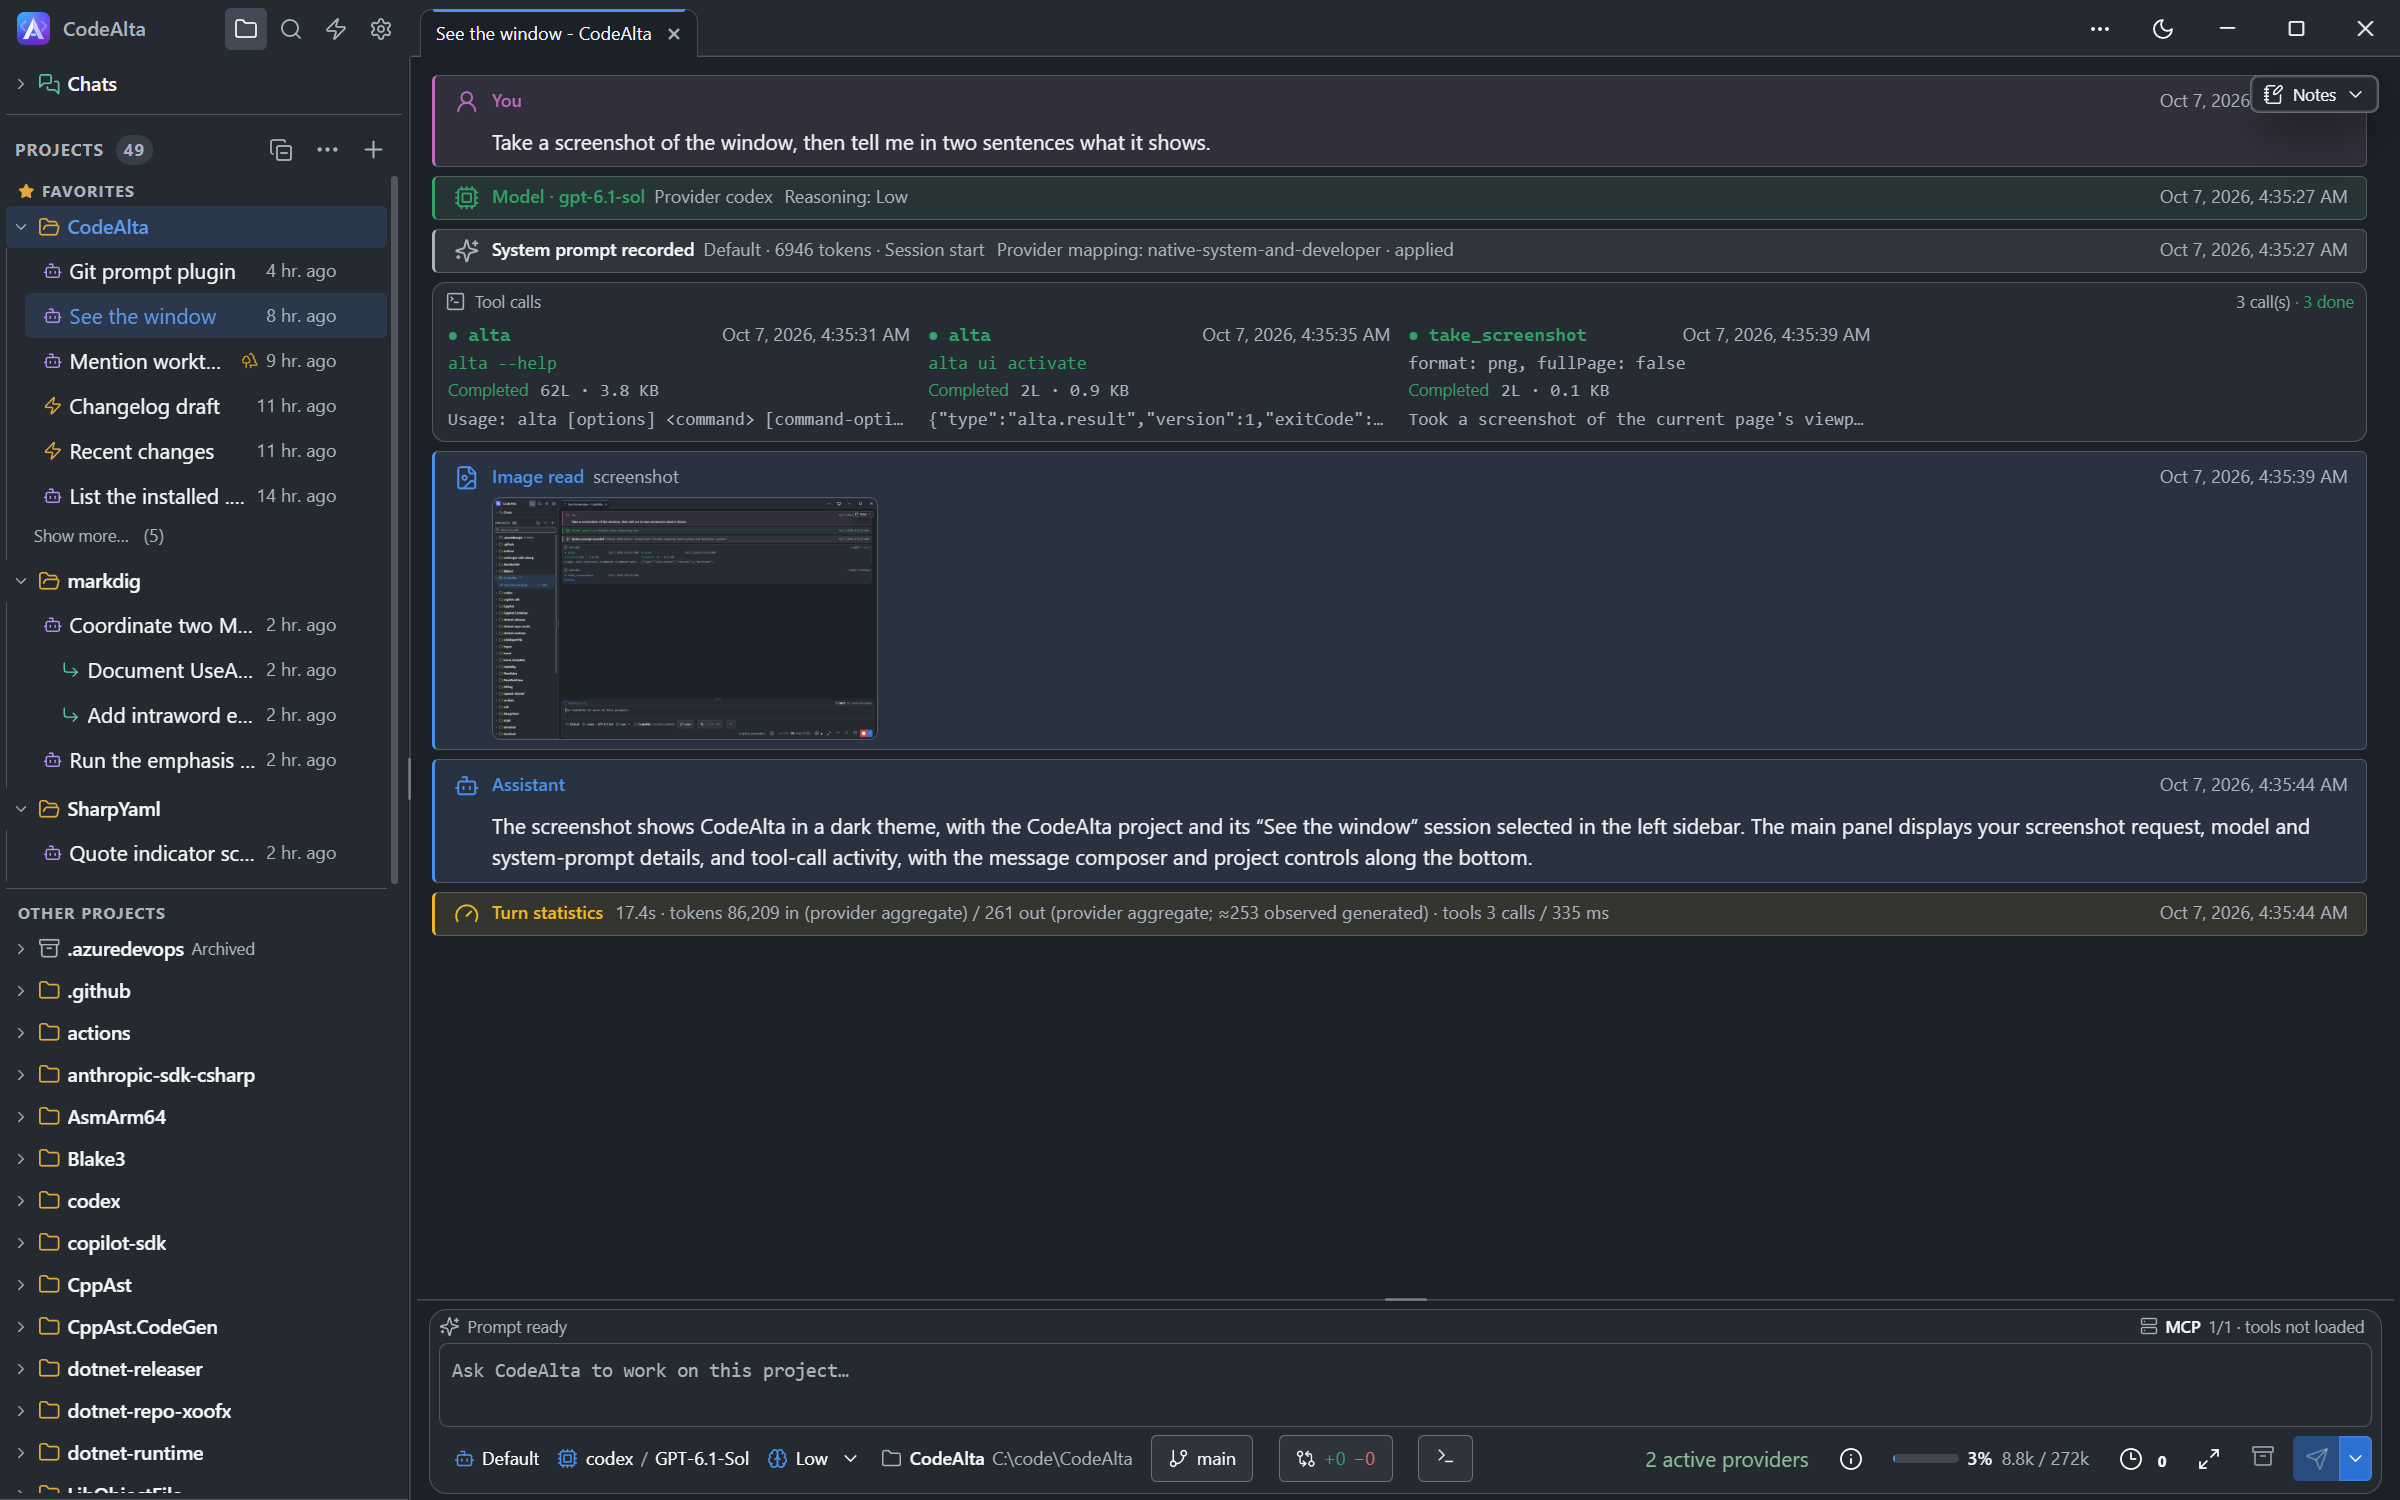The width and height of the screenshot is (2400, 1500).
Task: Open projects more options ellipsis
Action: pos(327,150)
